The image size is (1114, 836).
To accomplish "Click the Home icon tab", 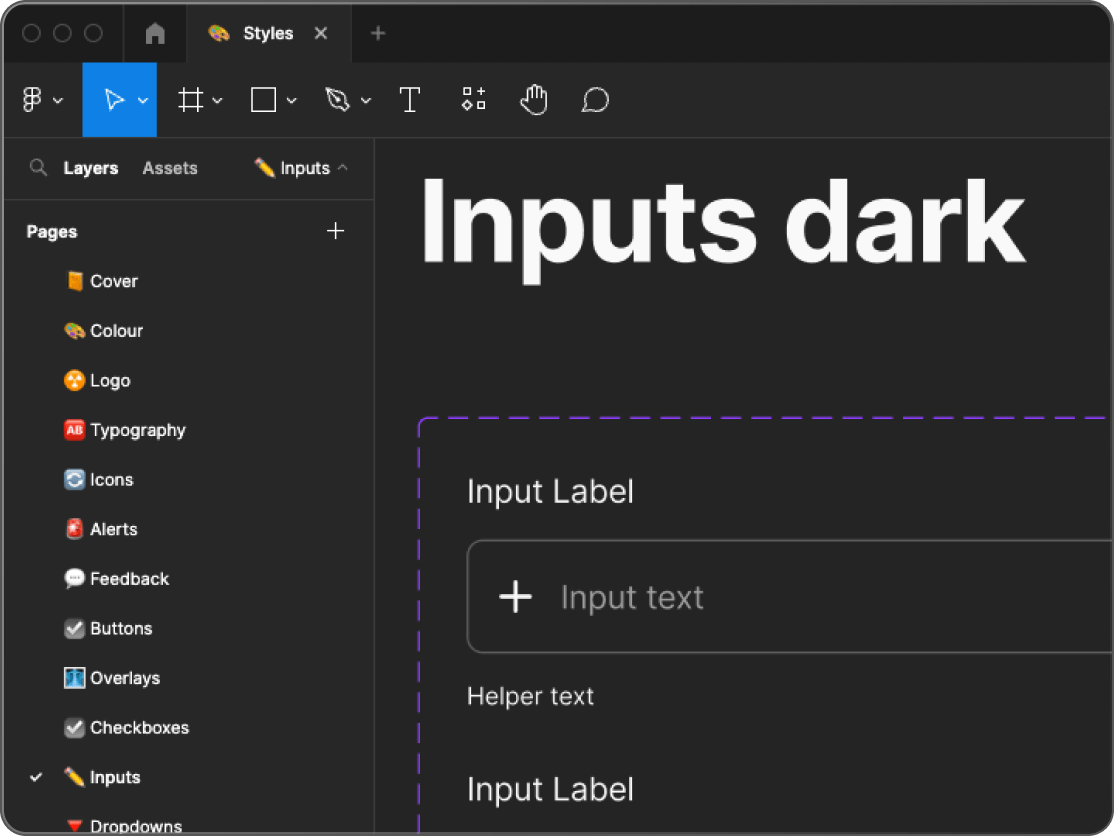I will pos(155,34).
